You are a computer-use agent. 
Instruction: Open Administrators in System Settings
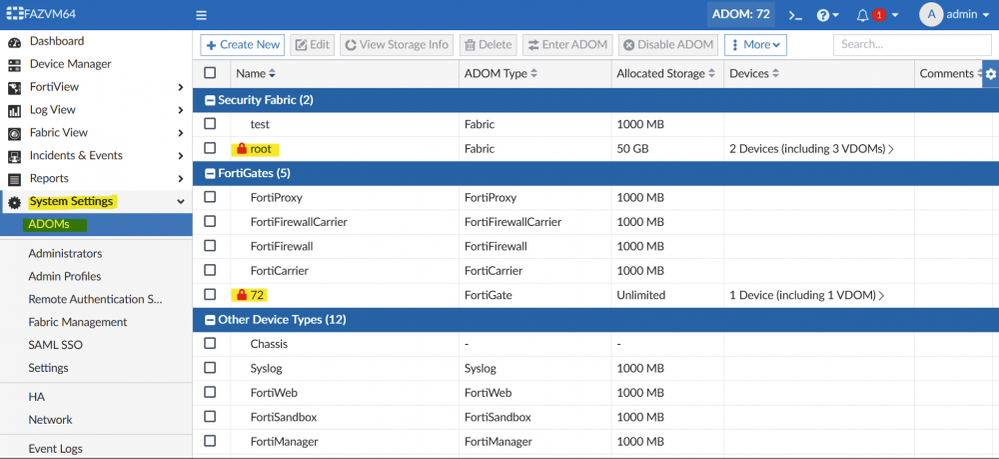click(x=65, y=253)
